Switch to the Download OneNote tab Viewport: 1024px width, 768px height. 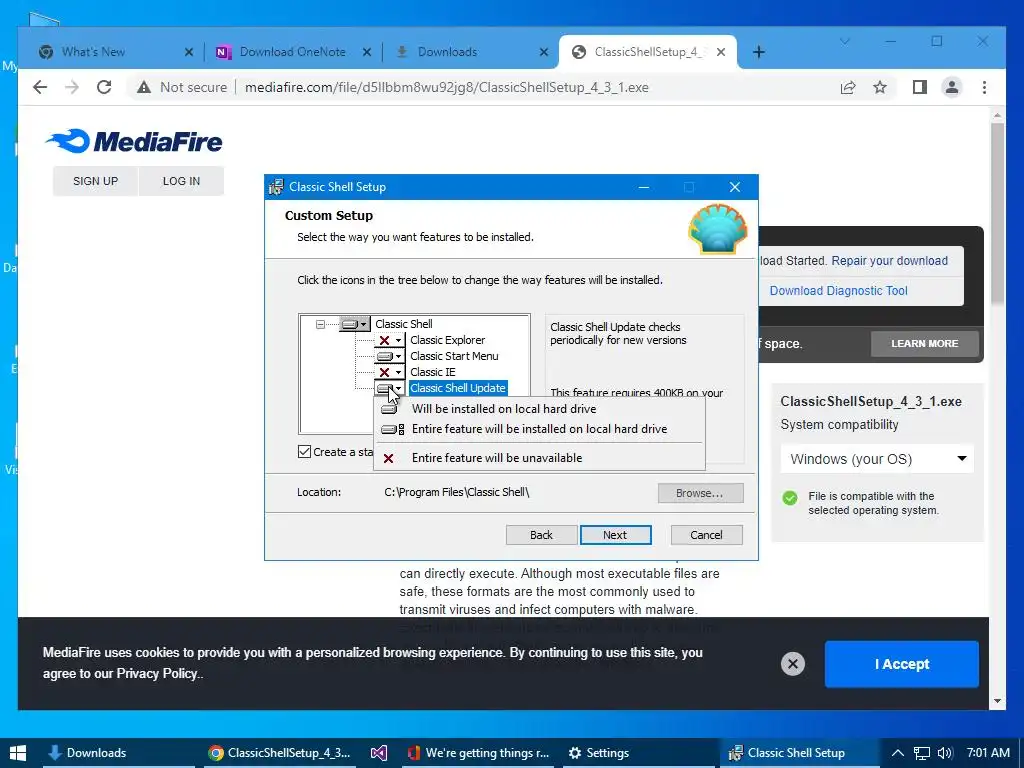(x=293, y=52)
